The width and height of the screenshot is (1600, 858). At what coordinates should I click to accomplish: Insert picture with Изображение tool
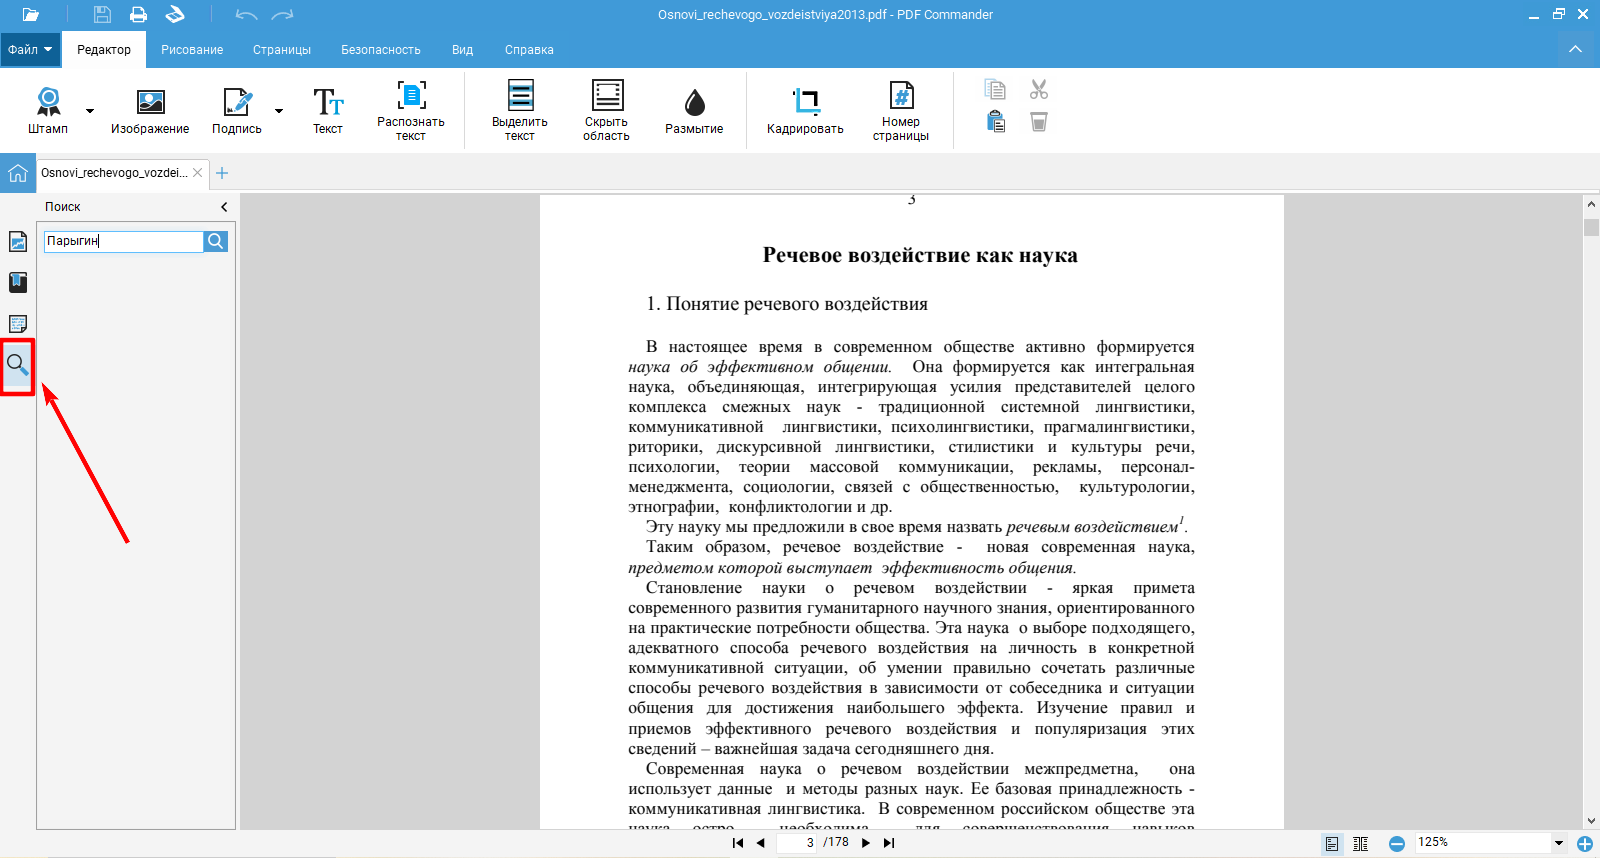pyautogui.click(x=150, y=110)
